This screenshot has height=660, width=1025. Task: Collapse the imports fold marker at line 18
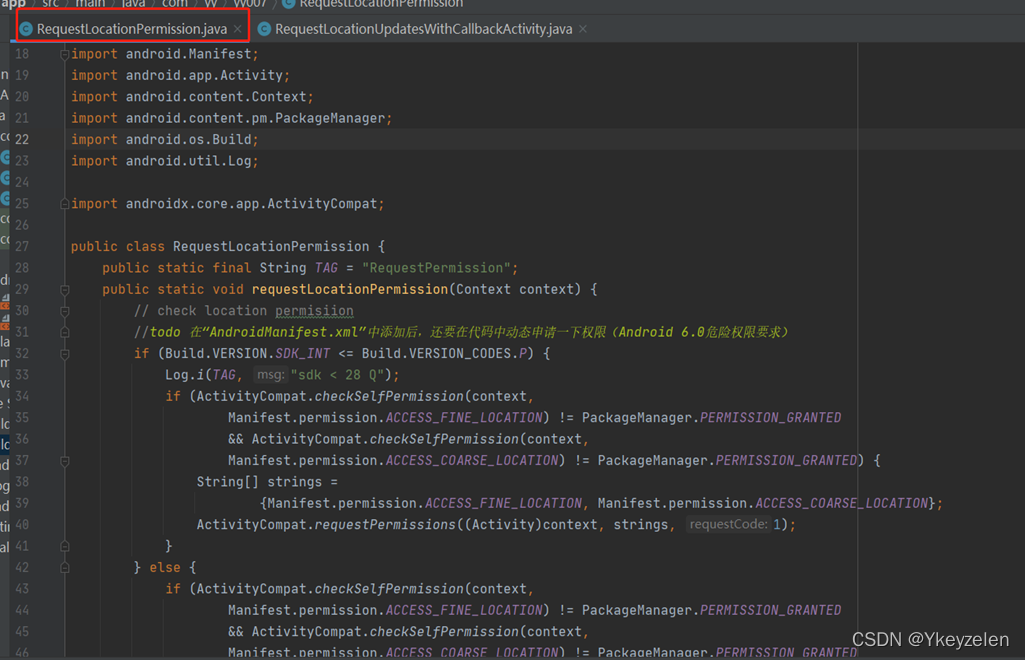point(65,54)
